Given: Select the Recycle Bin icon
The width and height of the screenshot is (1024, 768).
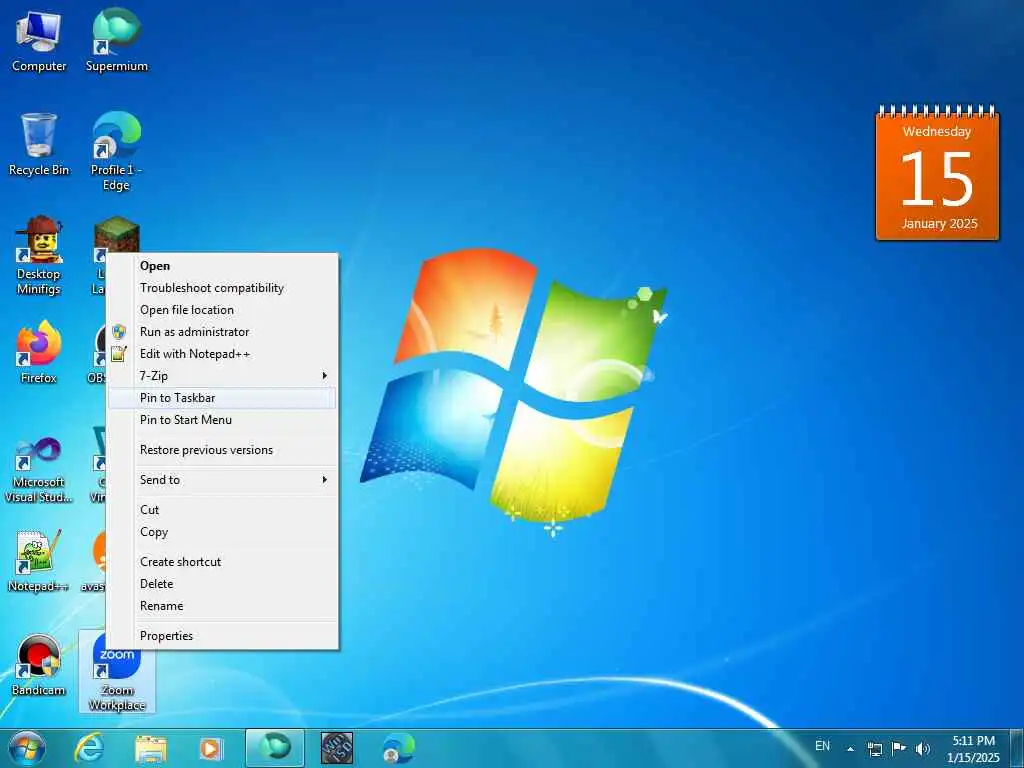Looking at the screenshot, I should coord(39,145).
